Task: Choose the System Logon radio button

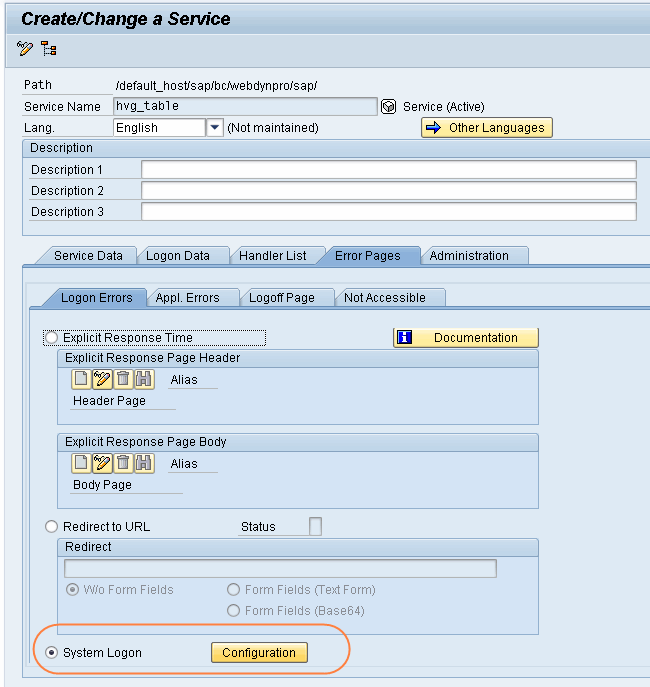Action: point(52,653)
